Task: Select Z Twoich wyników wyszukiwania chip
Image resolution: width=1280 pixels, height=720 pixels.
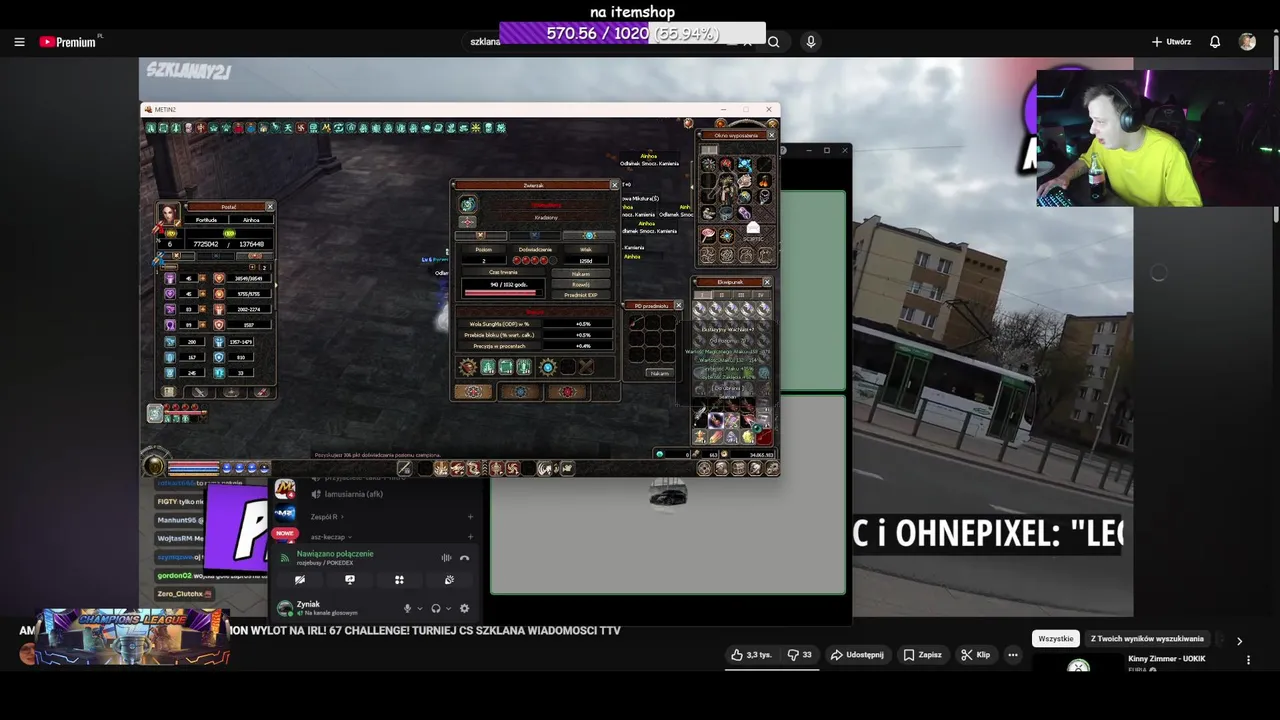Action: (x=1147, y=639)
